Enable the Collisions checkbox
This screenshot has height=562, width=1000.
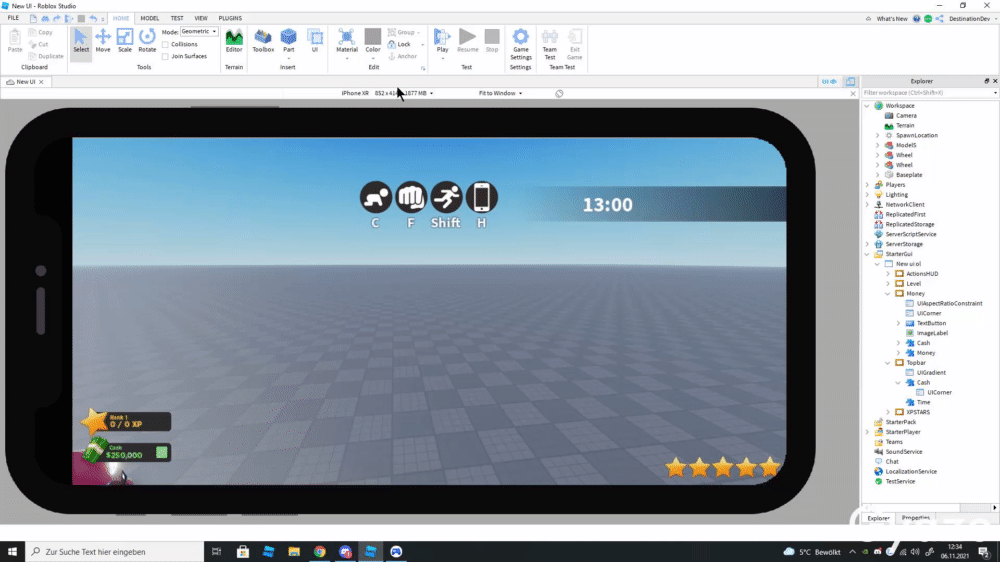point(165,45)
